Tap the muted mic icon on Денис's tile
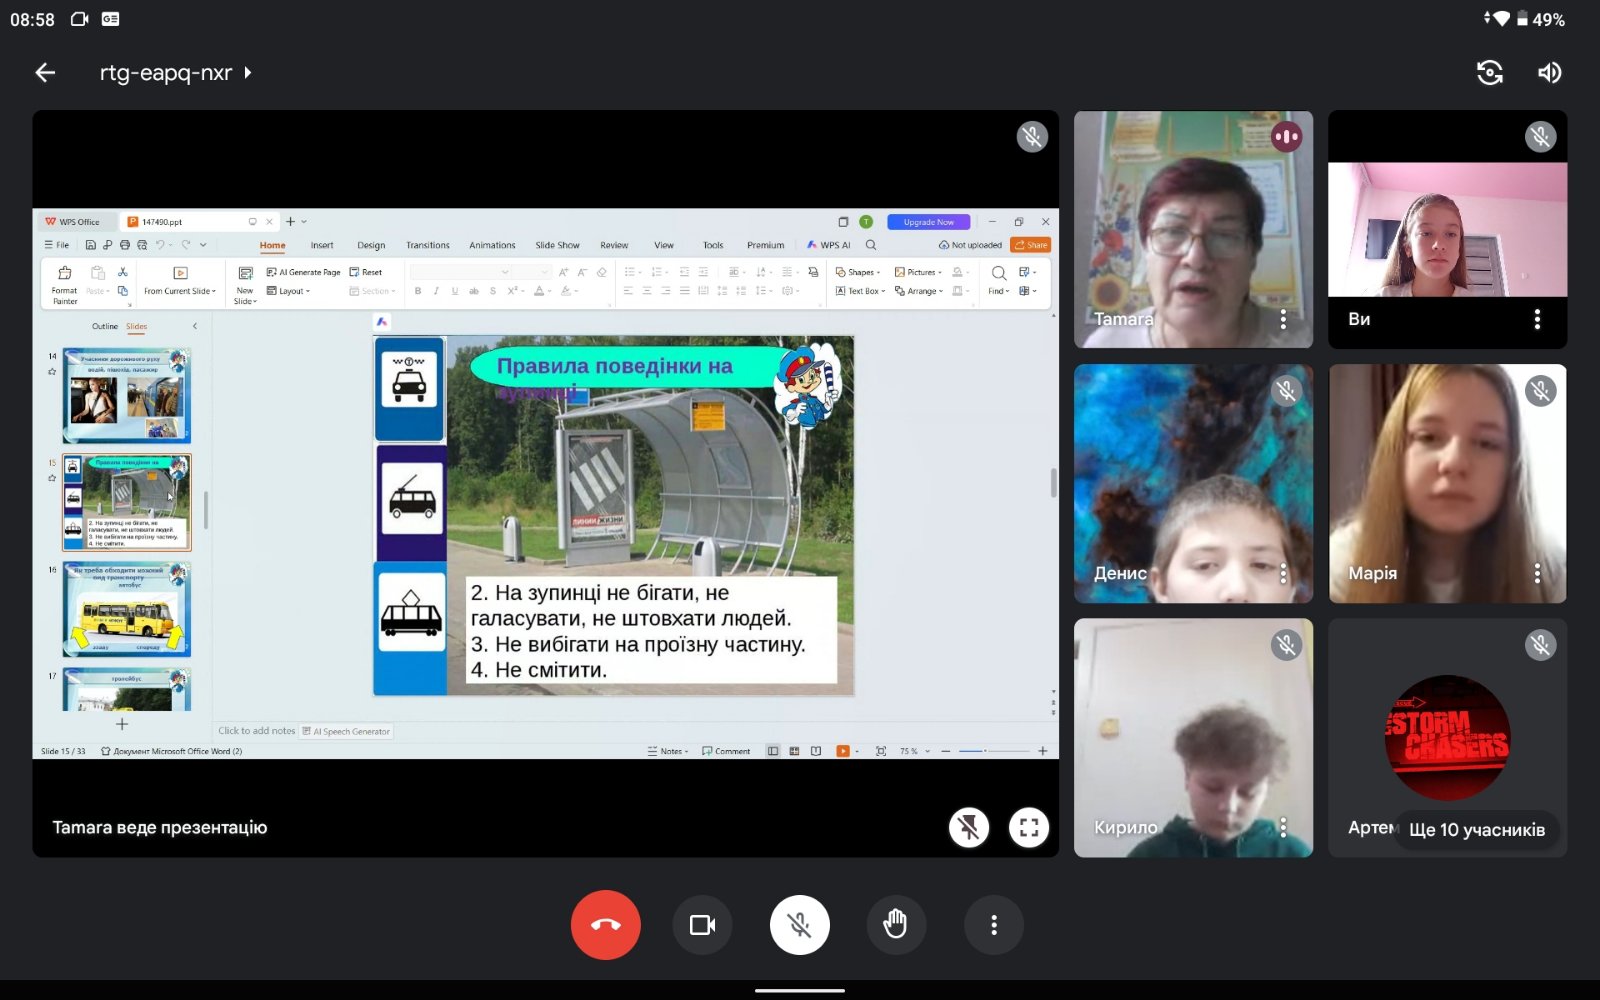 [1287, 391]
